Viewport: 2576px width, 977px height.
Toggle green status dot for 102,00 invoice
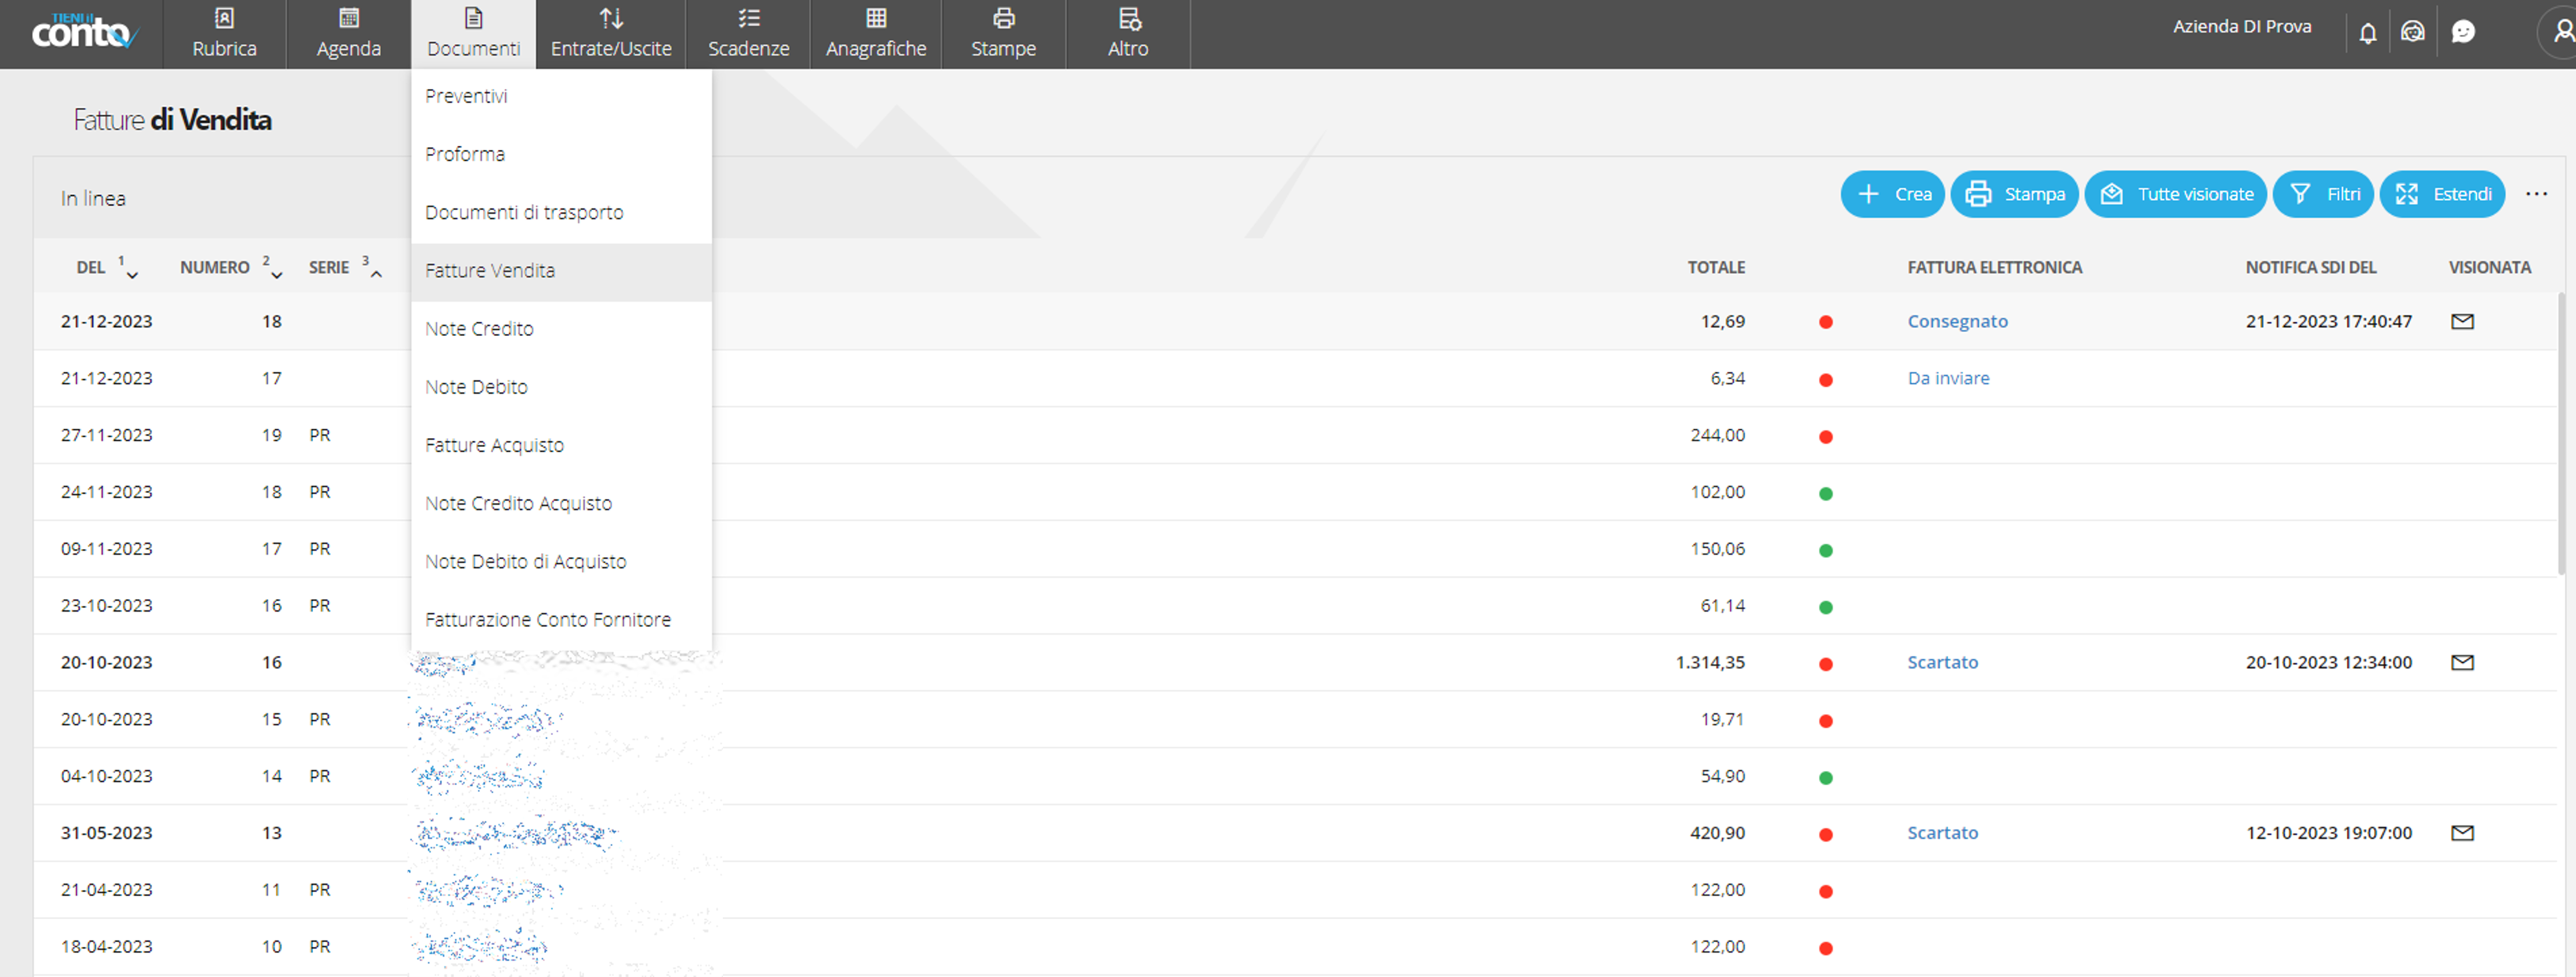pyautogui.click(x=1825, y=494)
